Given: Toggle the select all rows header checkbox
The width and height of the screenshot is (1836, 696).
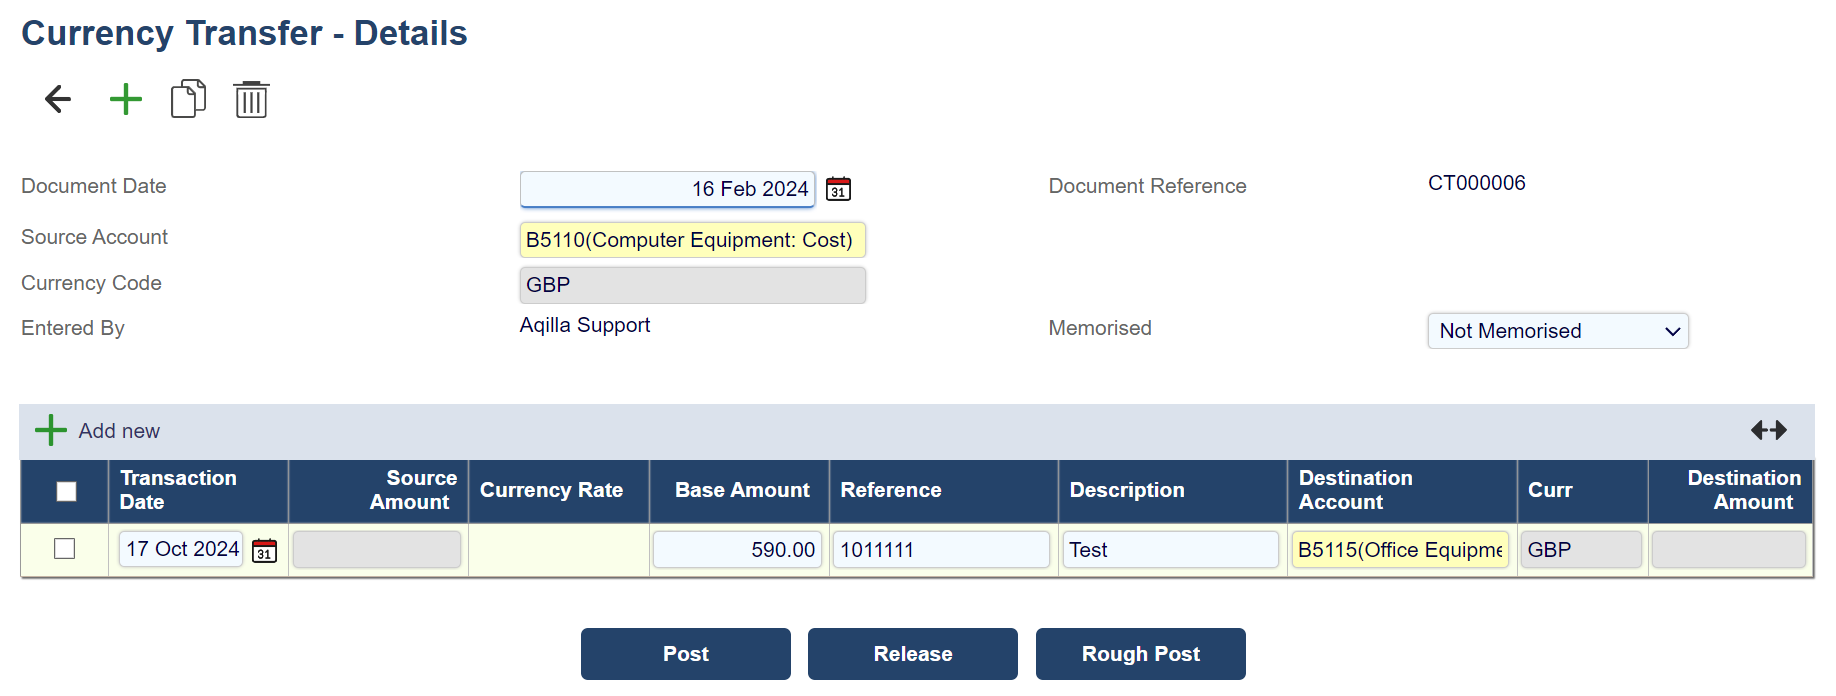Looking at the screenshot, I should tap(66, 491).
